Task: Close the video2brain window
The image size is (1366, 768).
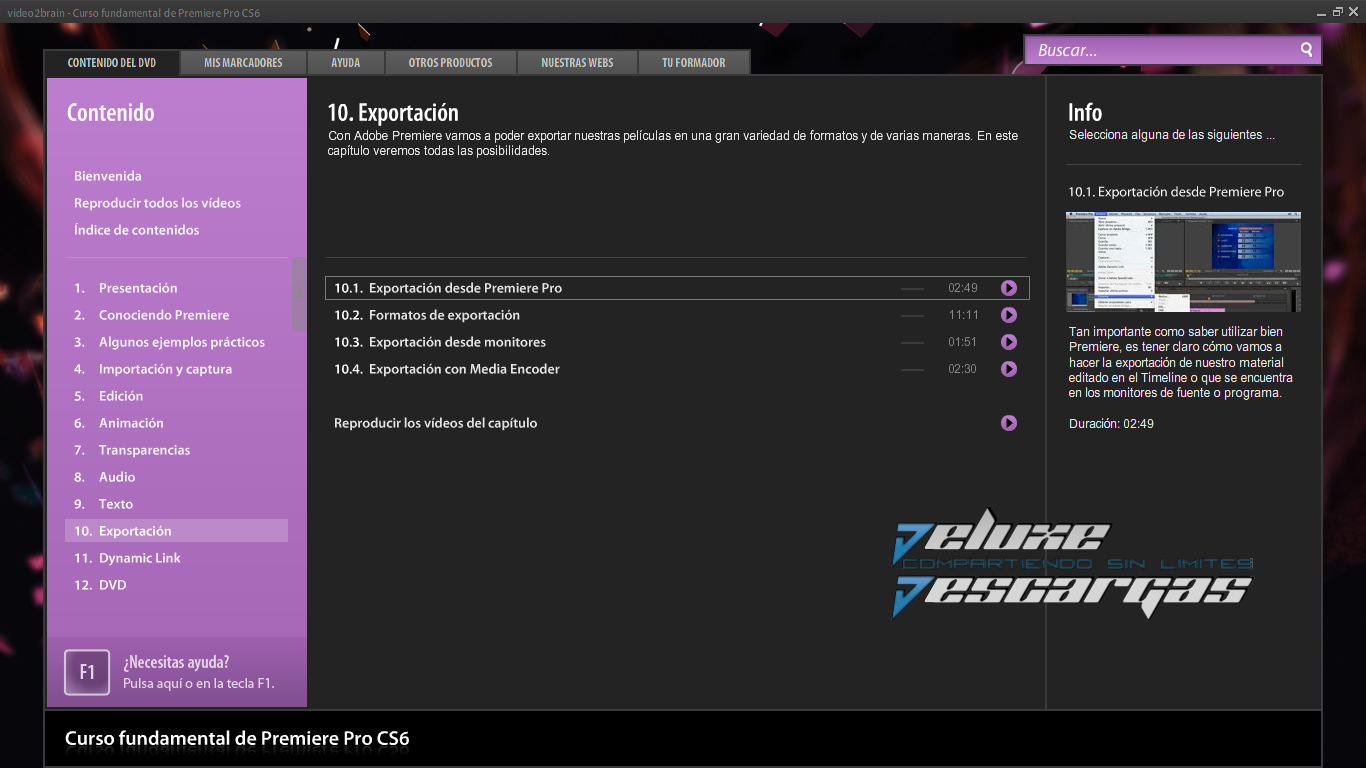Action: [1354, 11]
